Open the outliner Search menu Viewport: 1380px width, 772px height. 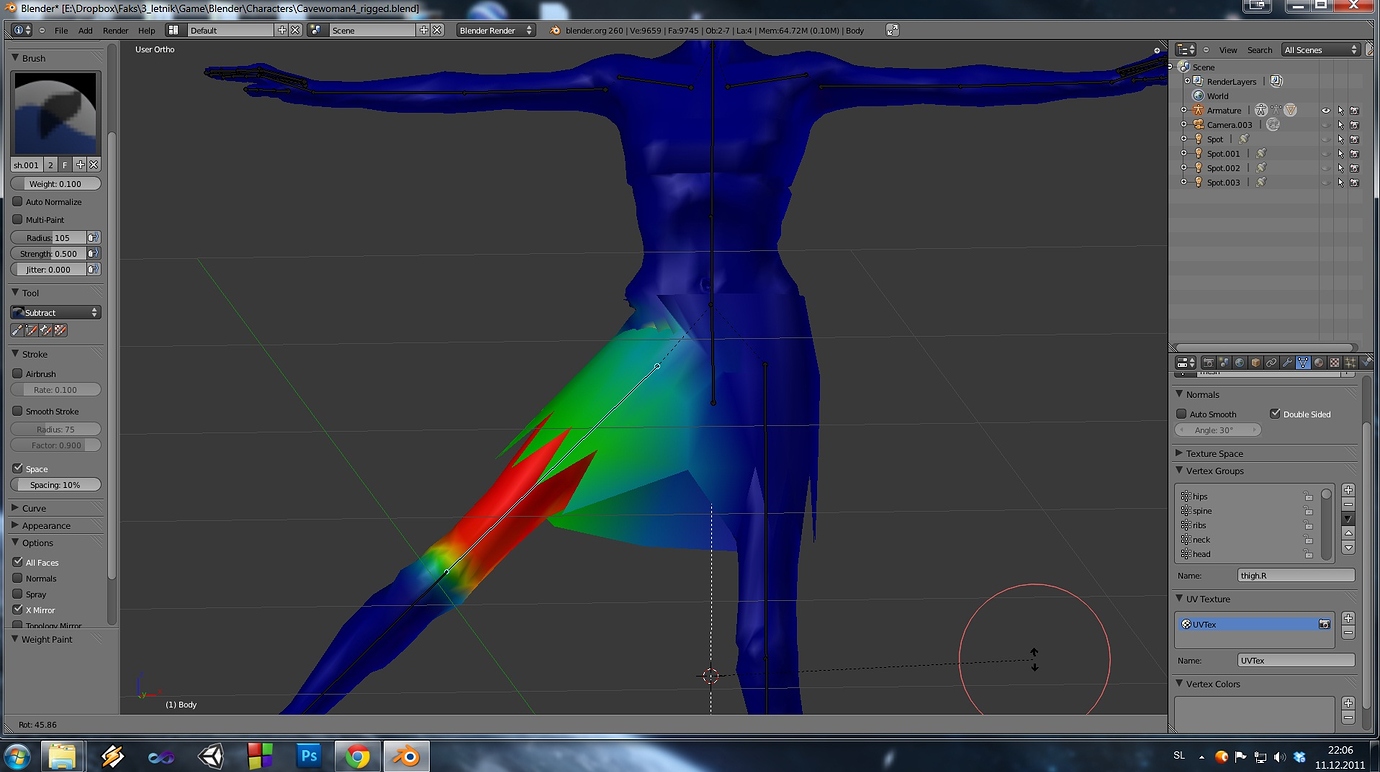pos(1260,50)
